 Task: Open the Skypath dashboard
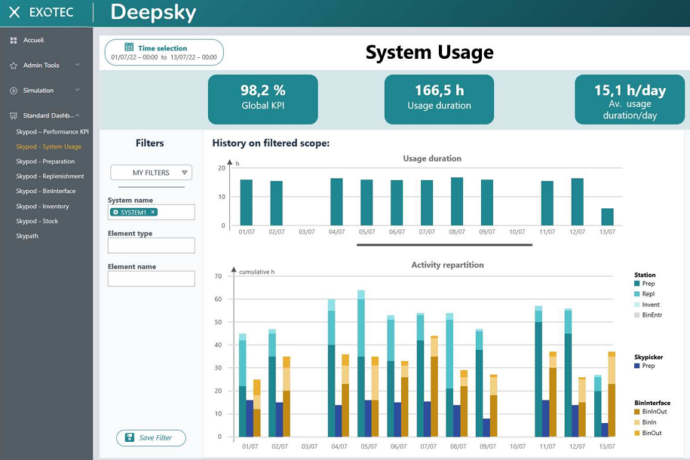(27, 236)
